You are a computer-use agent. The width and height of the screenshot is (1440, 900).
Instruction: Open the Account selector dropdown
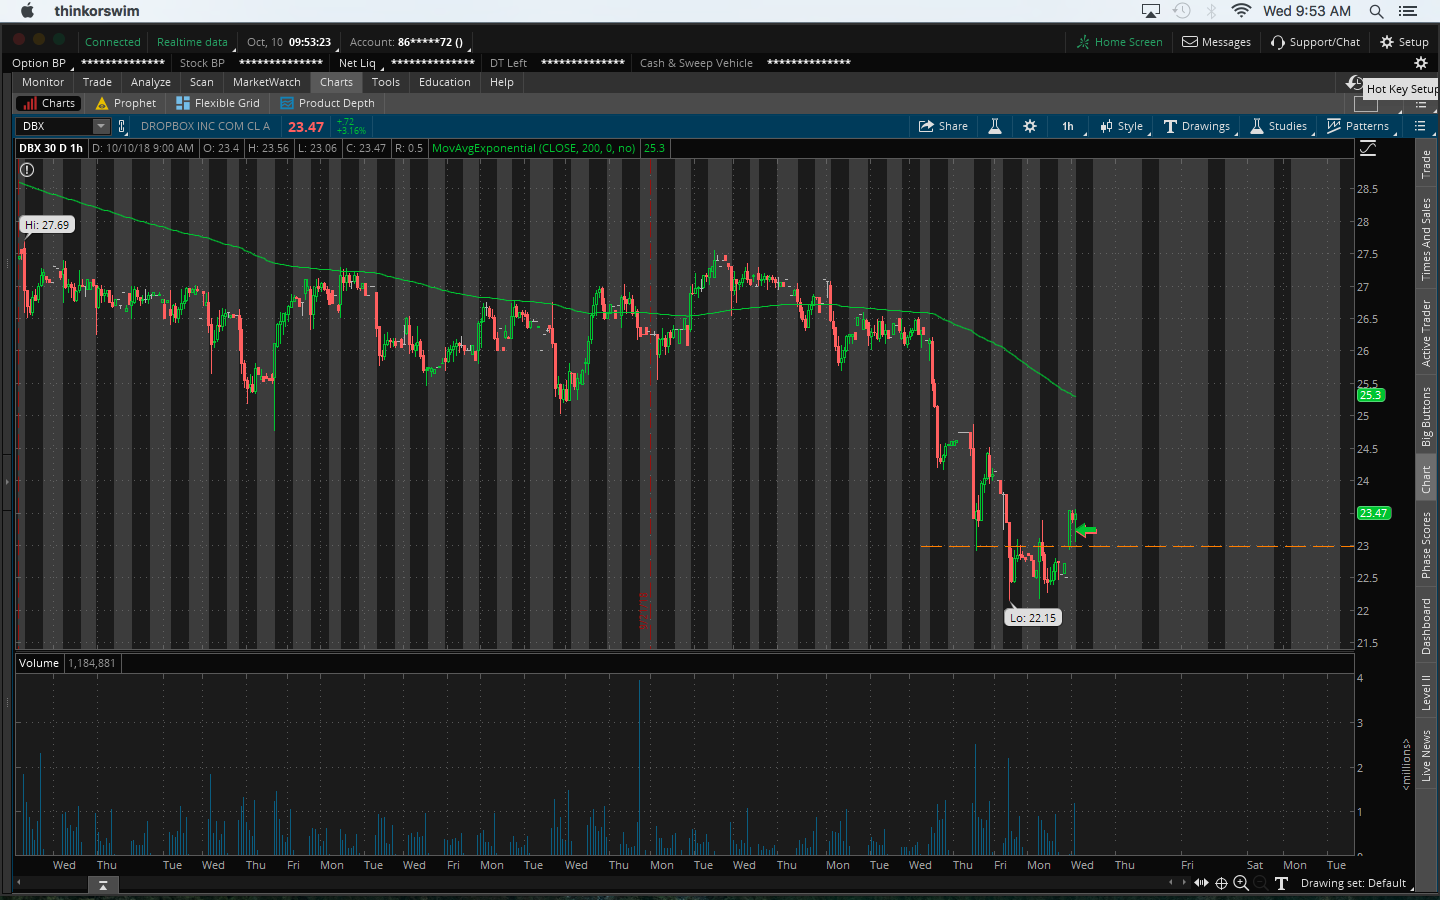point(407,42)
